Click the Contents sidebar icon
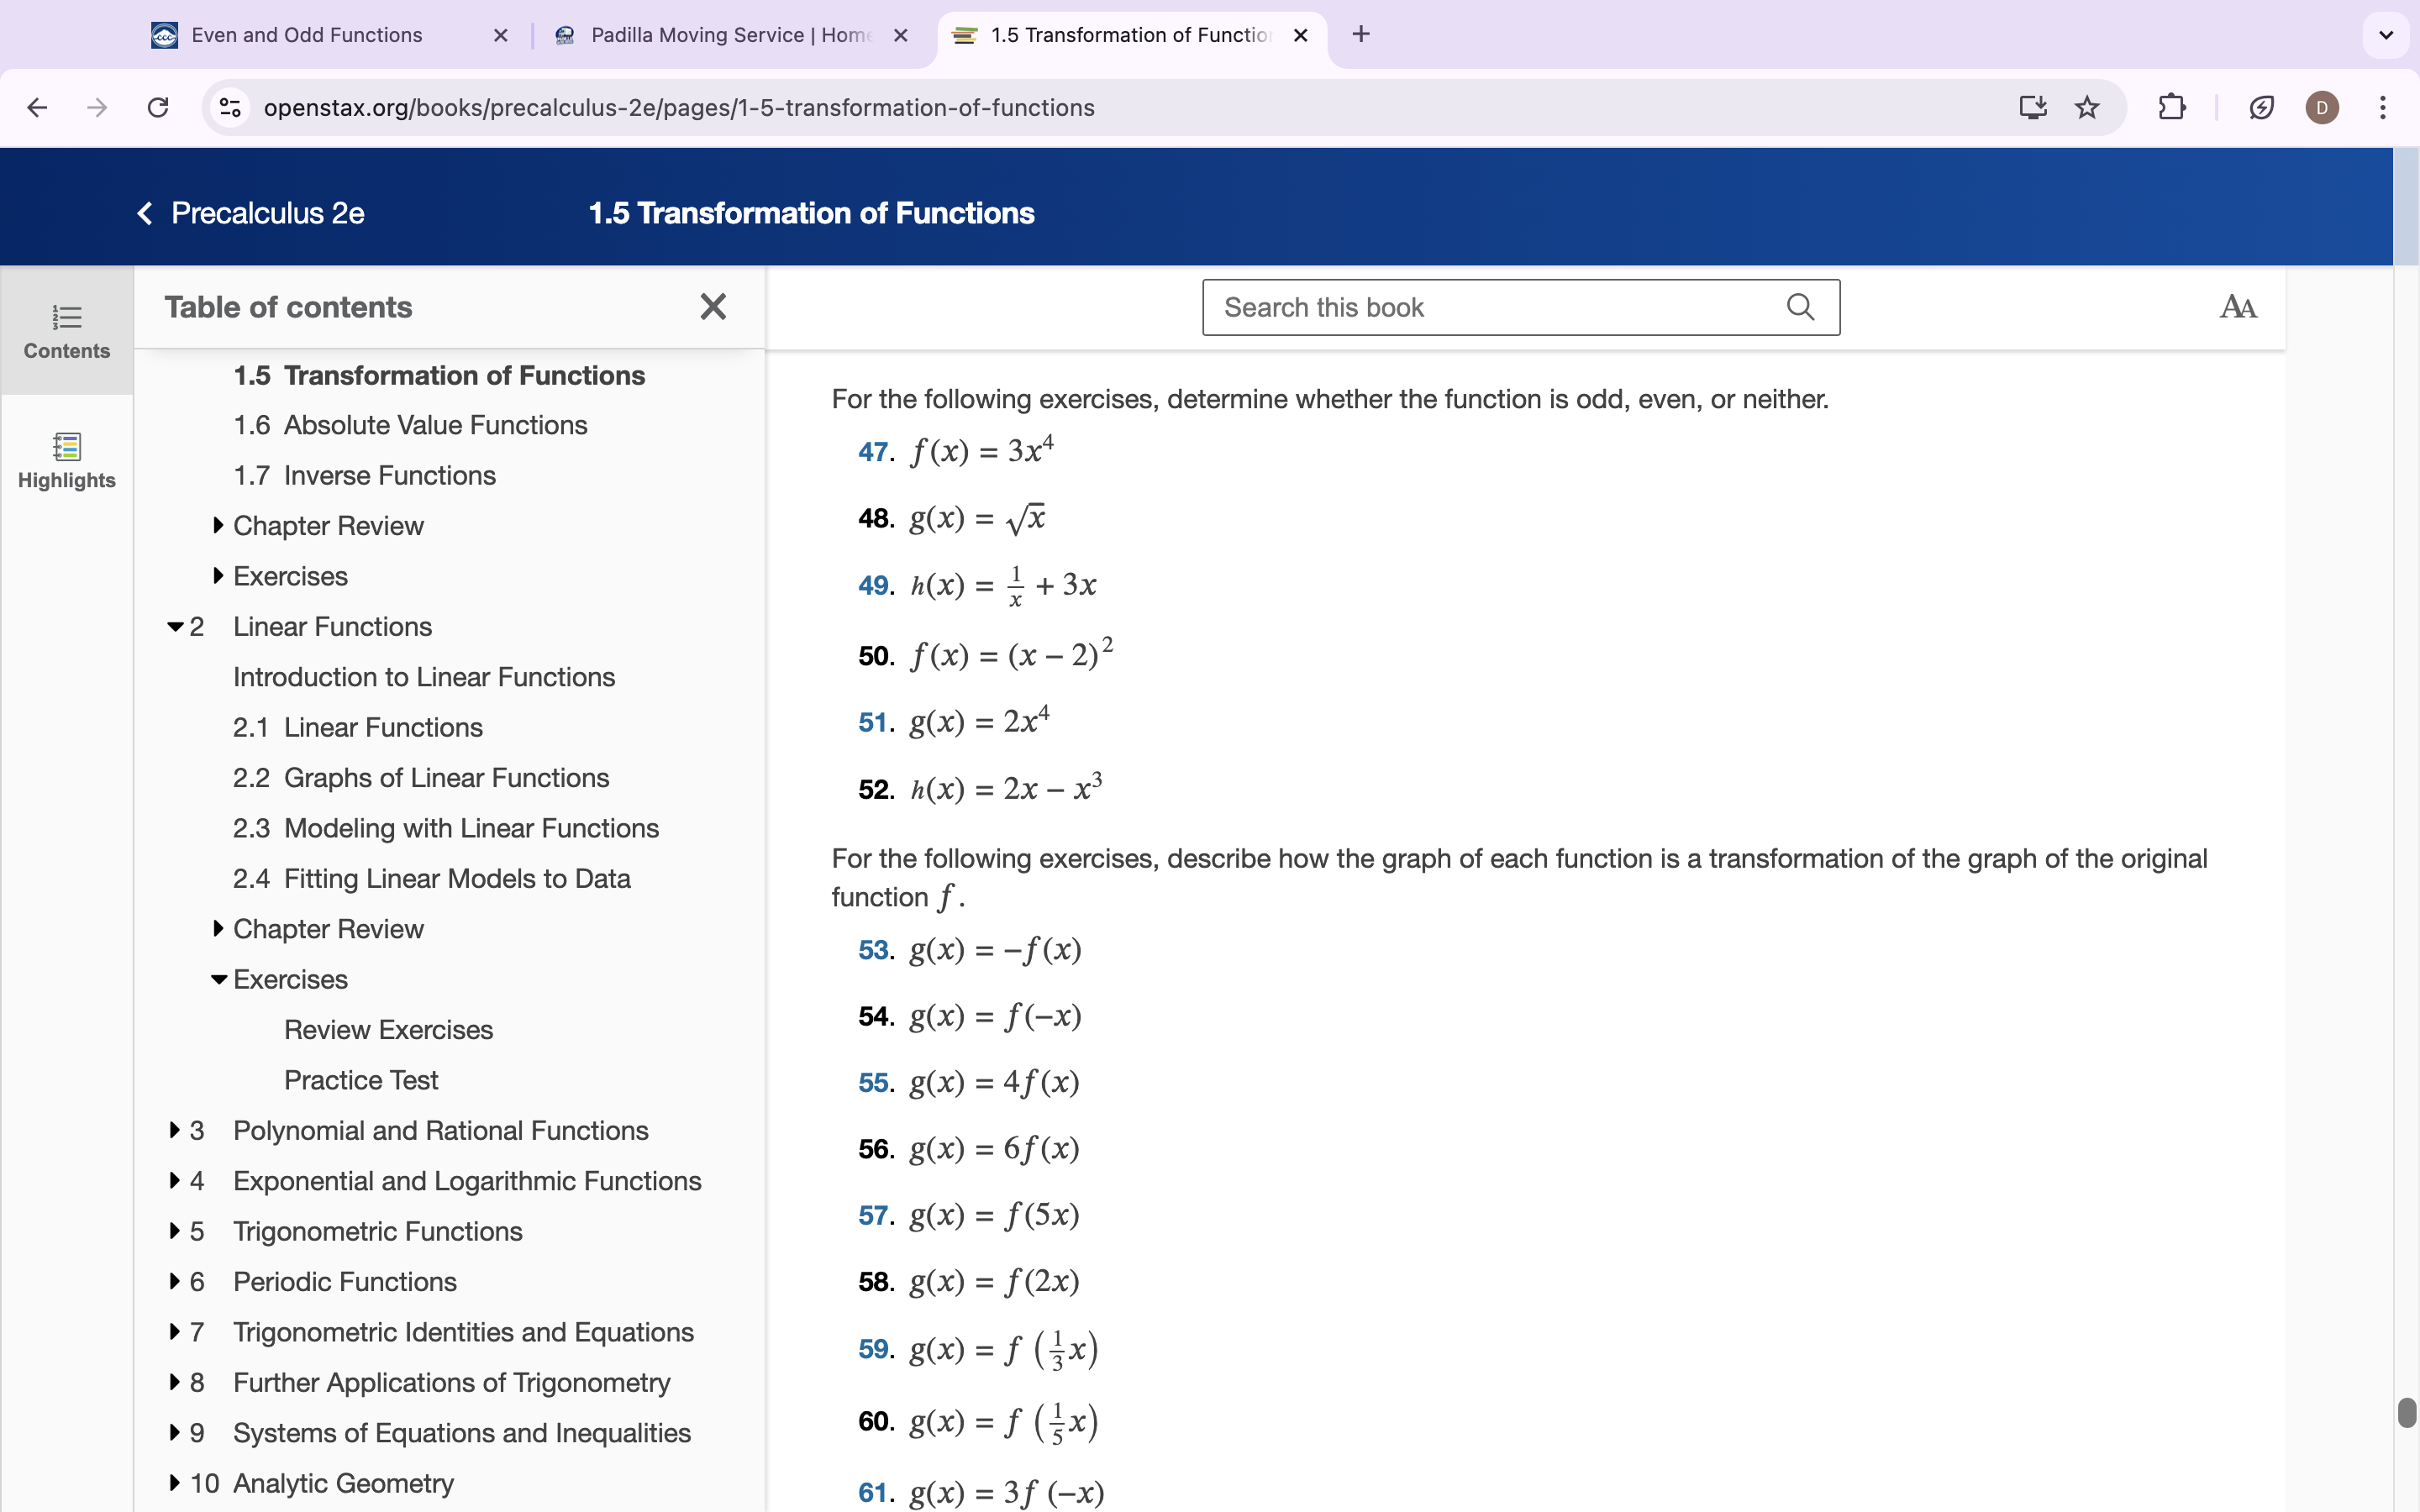 [x=66, y=331]
